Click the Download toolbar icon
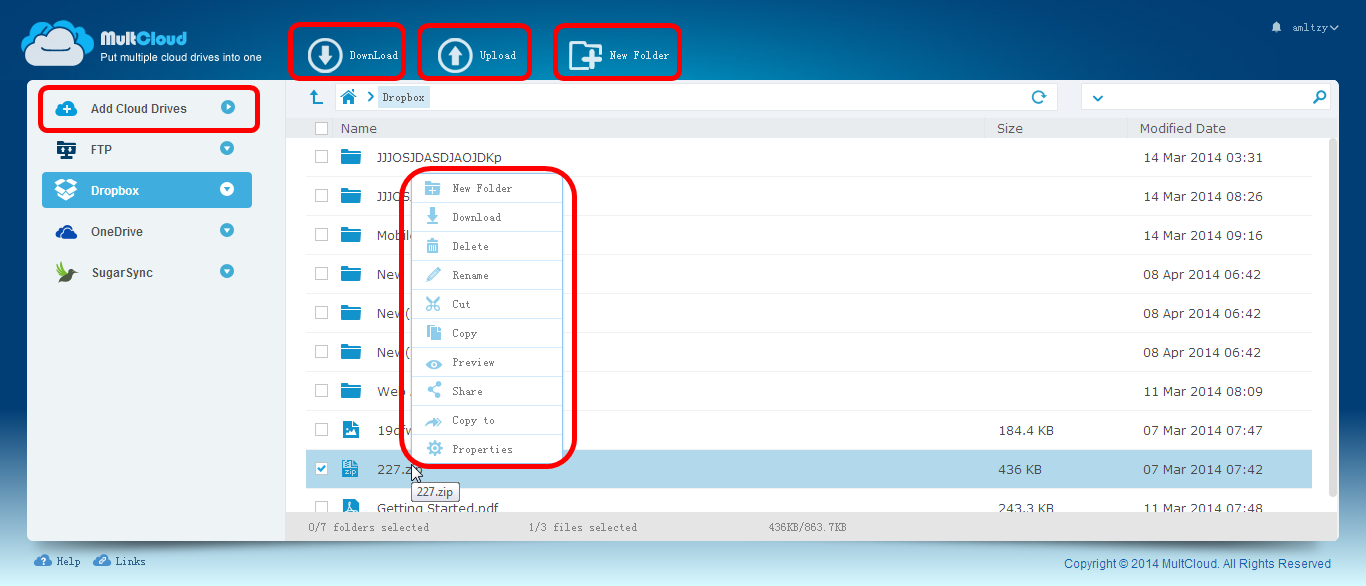Viewport: 1366px width, 586px height. click(x=325, y=55)
